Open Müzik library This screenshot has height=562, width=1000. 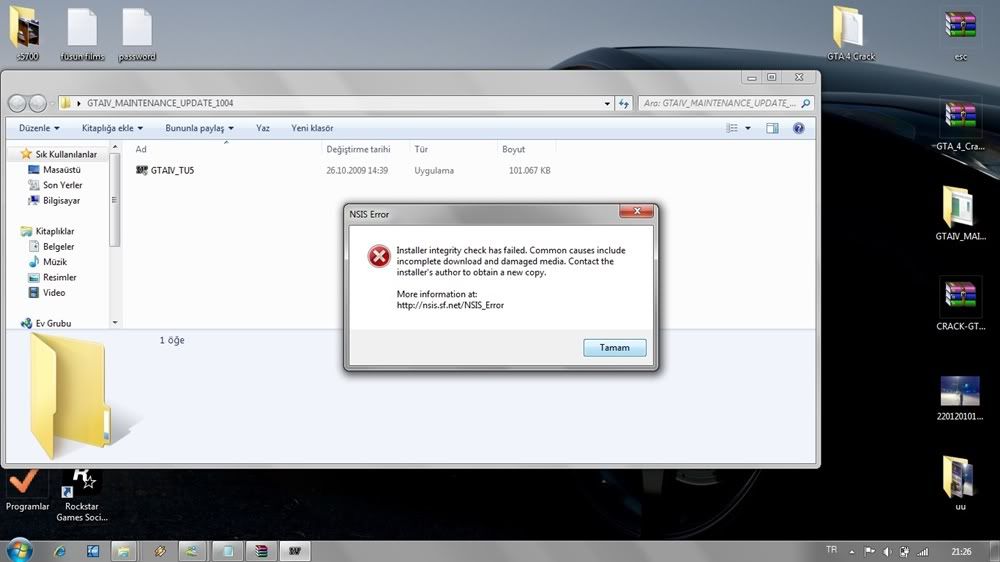pyautogui.click(x=48, y=262)
